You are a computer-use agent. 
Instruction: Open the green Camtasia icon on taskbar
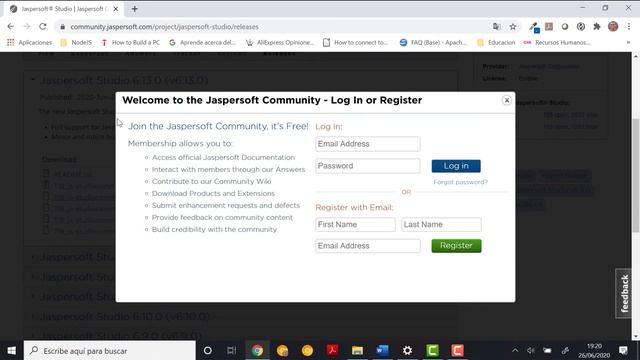(x=432, y=351)
